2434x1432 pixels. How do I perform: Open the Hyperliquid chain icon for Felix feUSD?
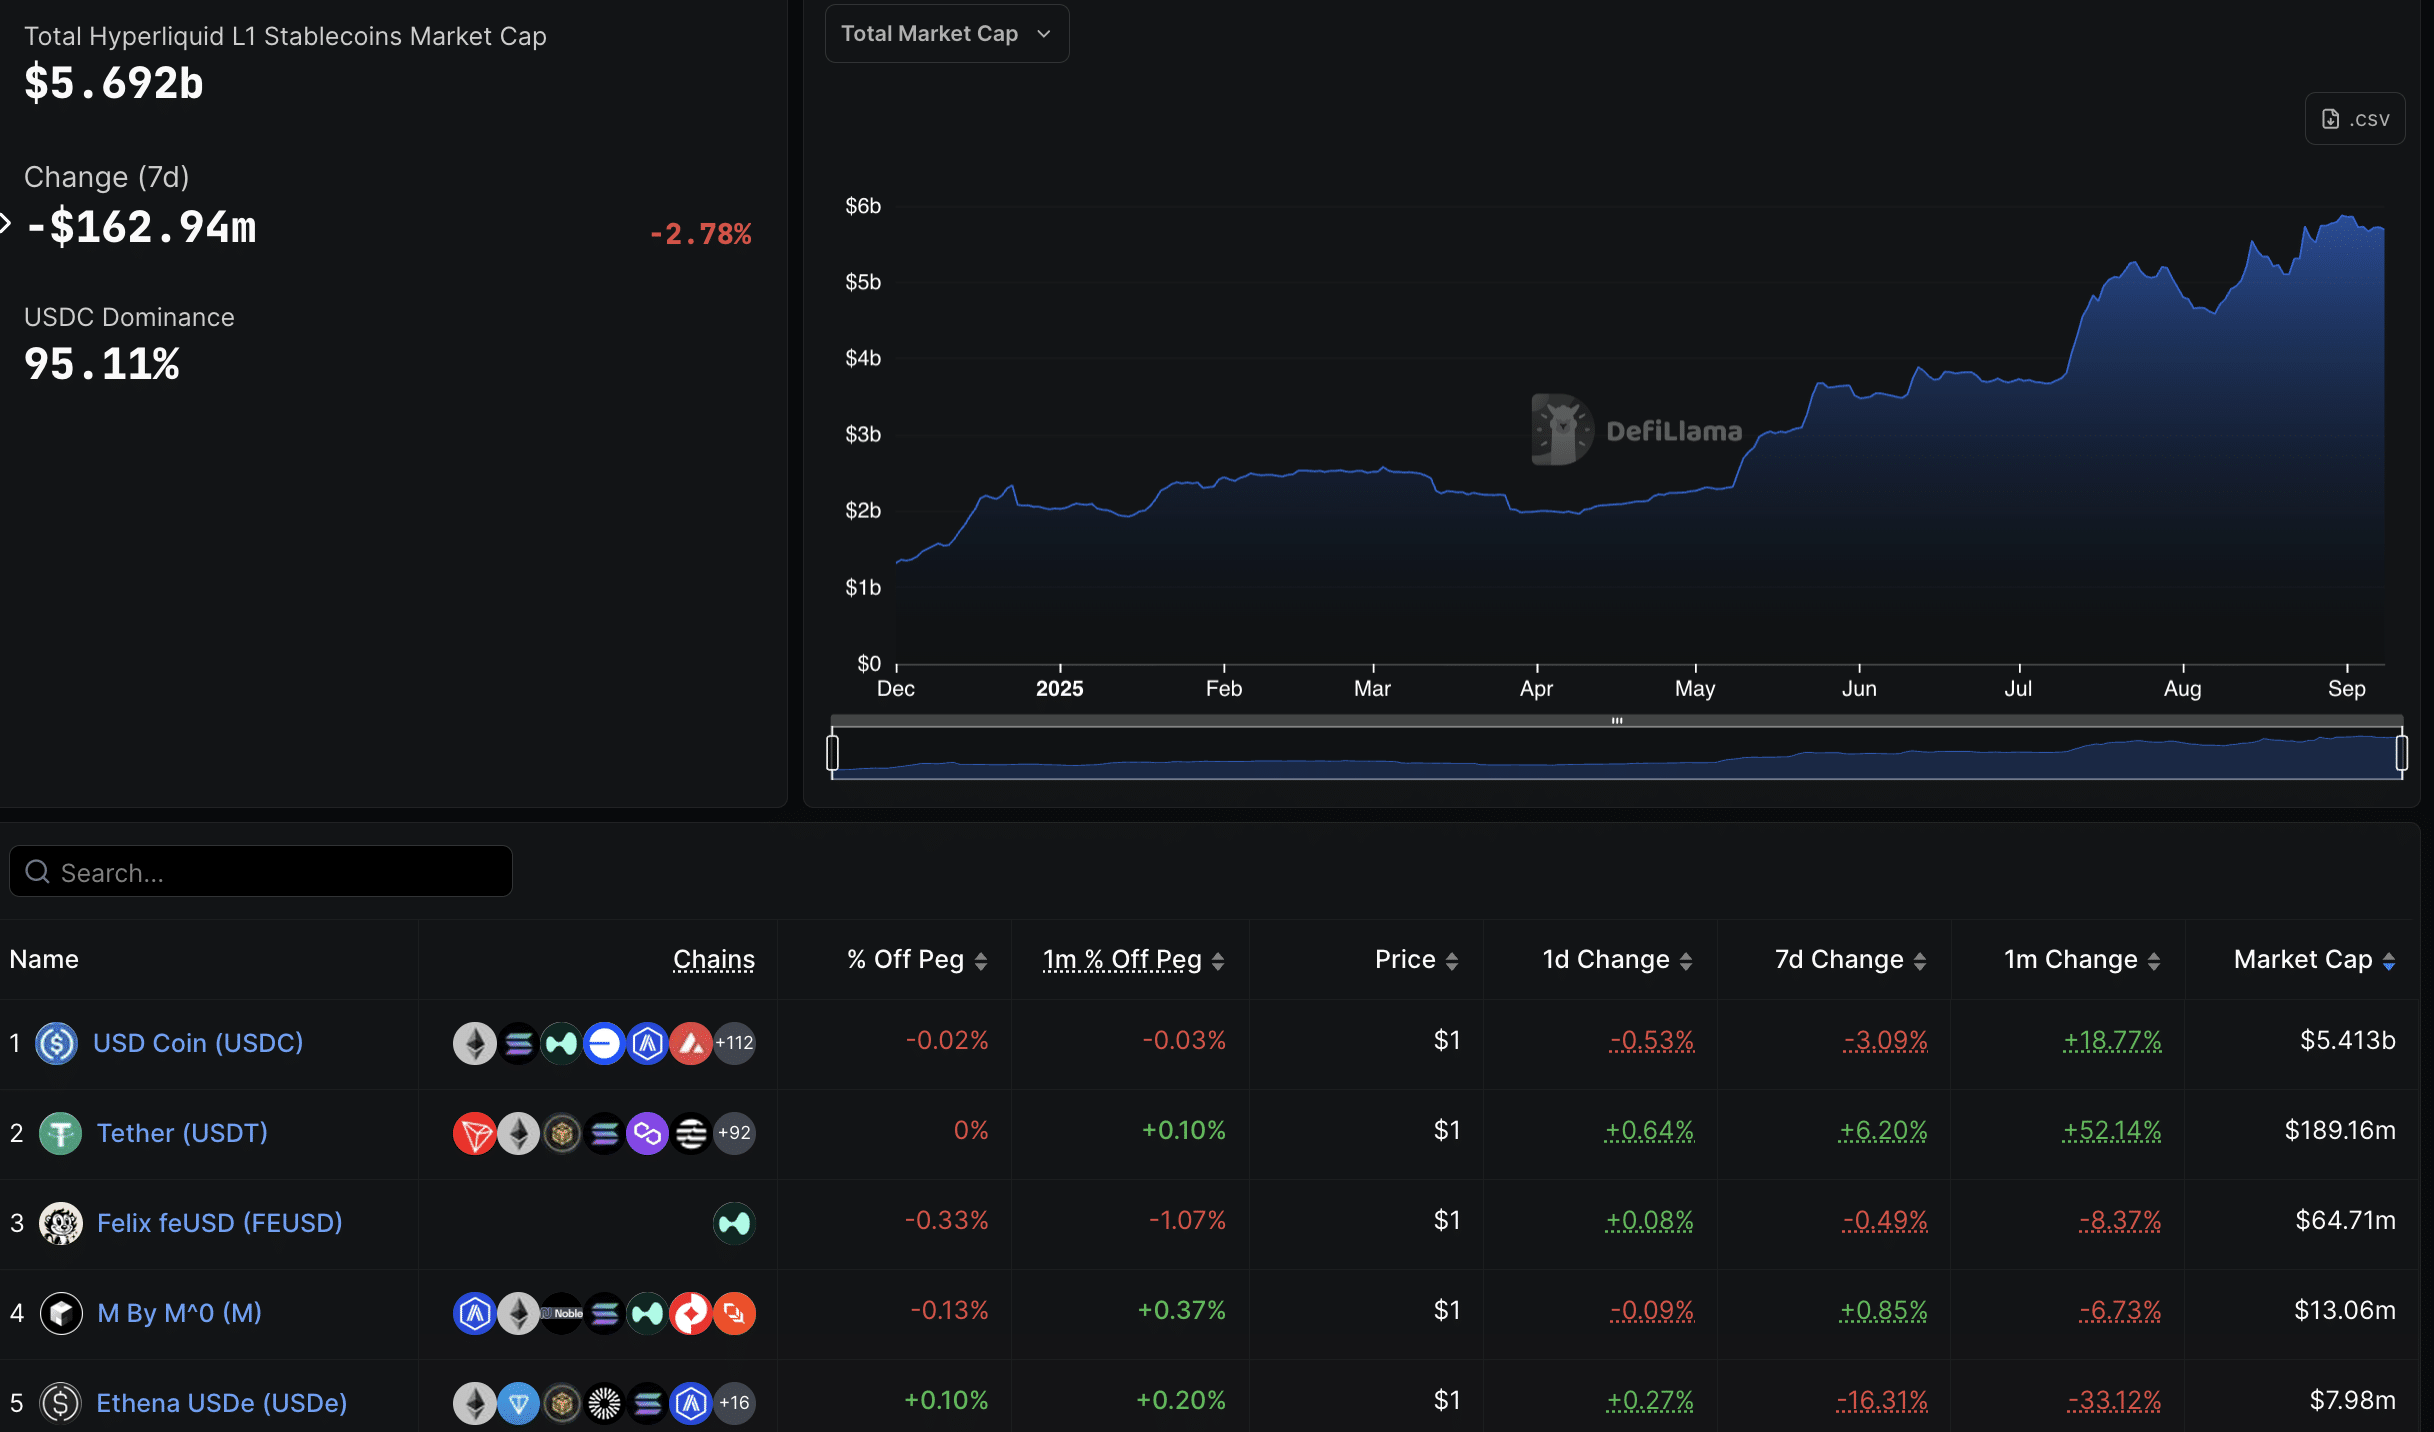click(x=733, y=1223)
